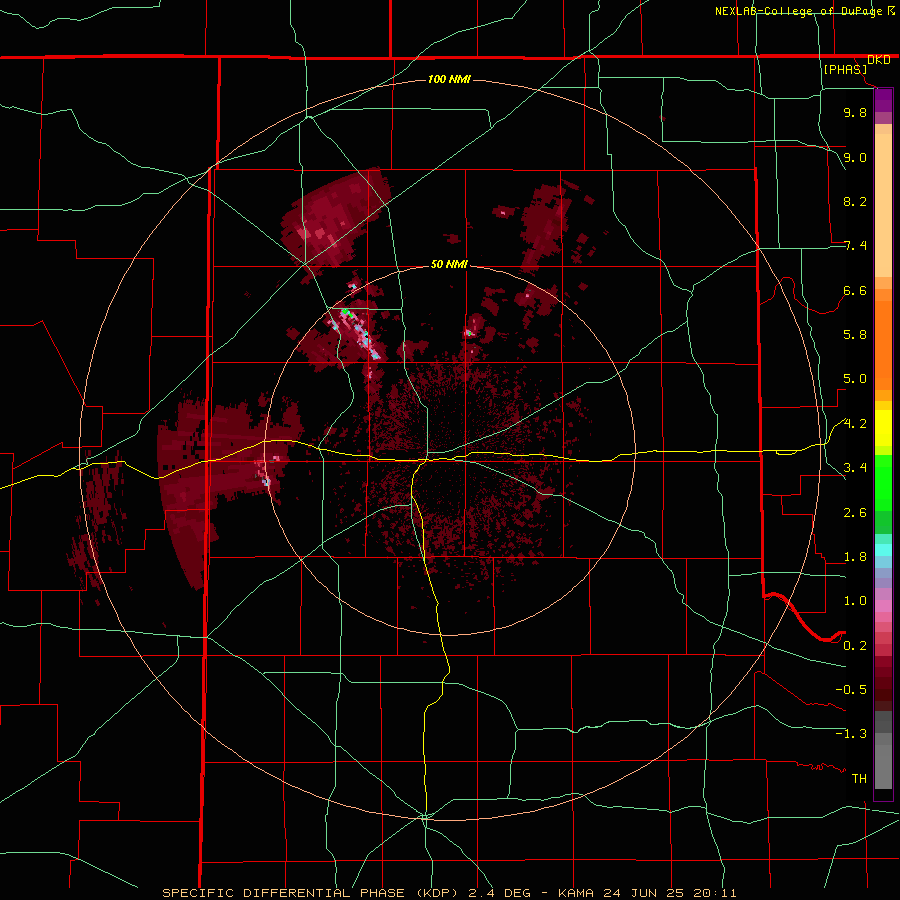Click the 1.0 scale value
The height and width of the screenshot is (900, 900).
[855, 601]
